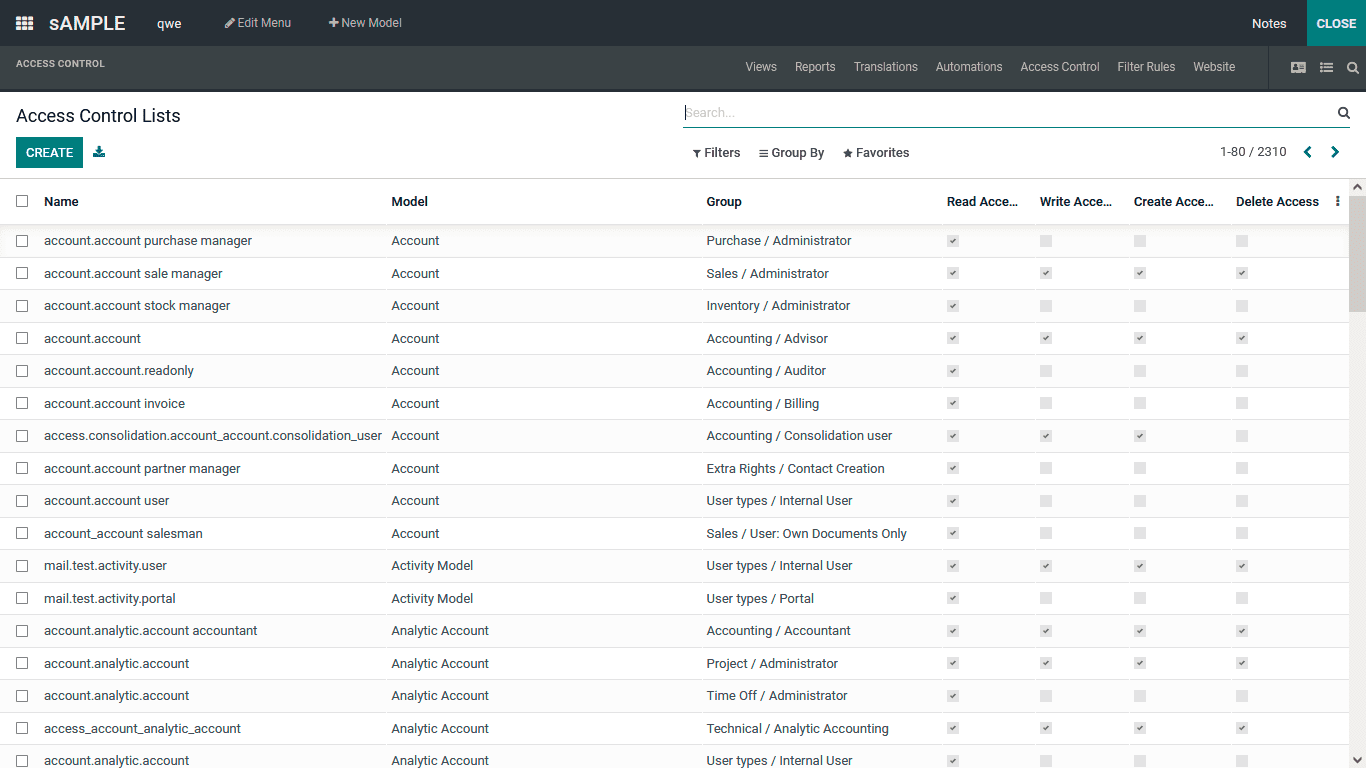The height and width of the screenshot is (768, 1366).
Task: Open search using the magnifier icon top right
Action: [1353, 67]
